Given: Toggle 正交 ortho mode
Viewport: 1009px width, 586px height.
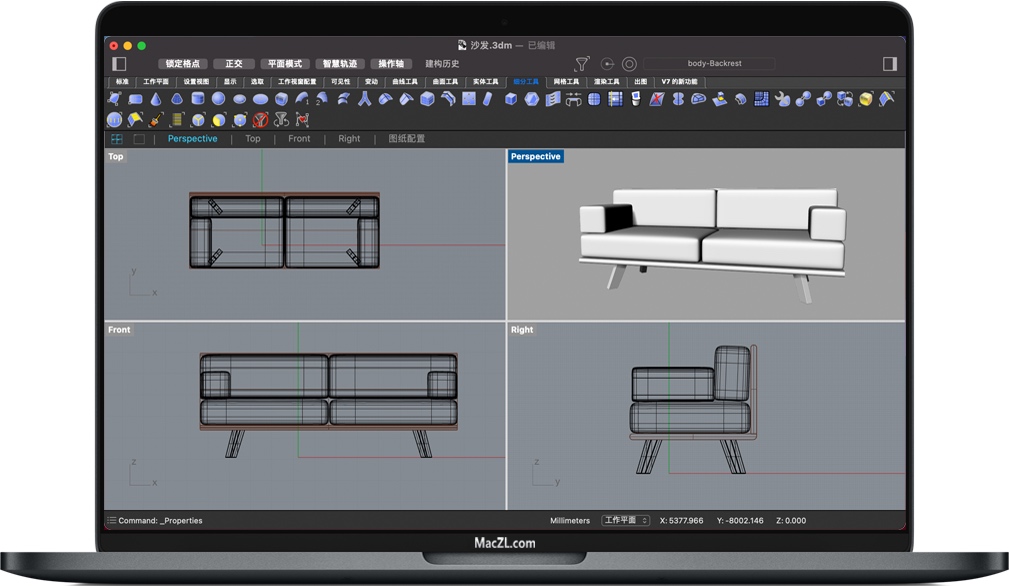Looking at the screenshot, I should (234, 64).
